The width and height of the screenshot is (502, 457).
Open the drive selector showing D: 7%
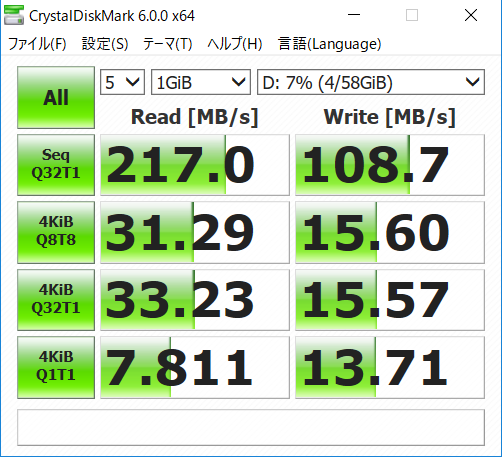tap(371, 82)
